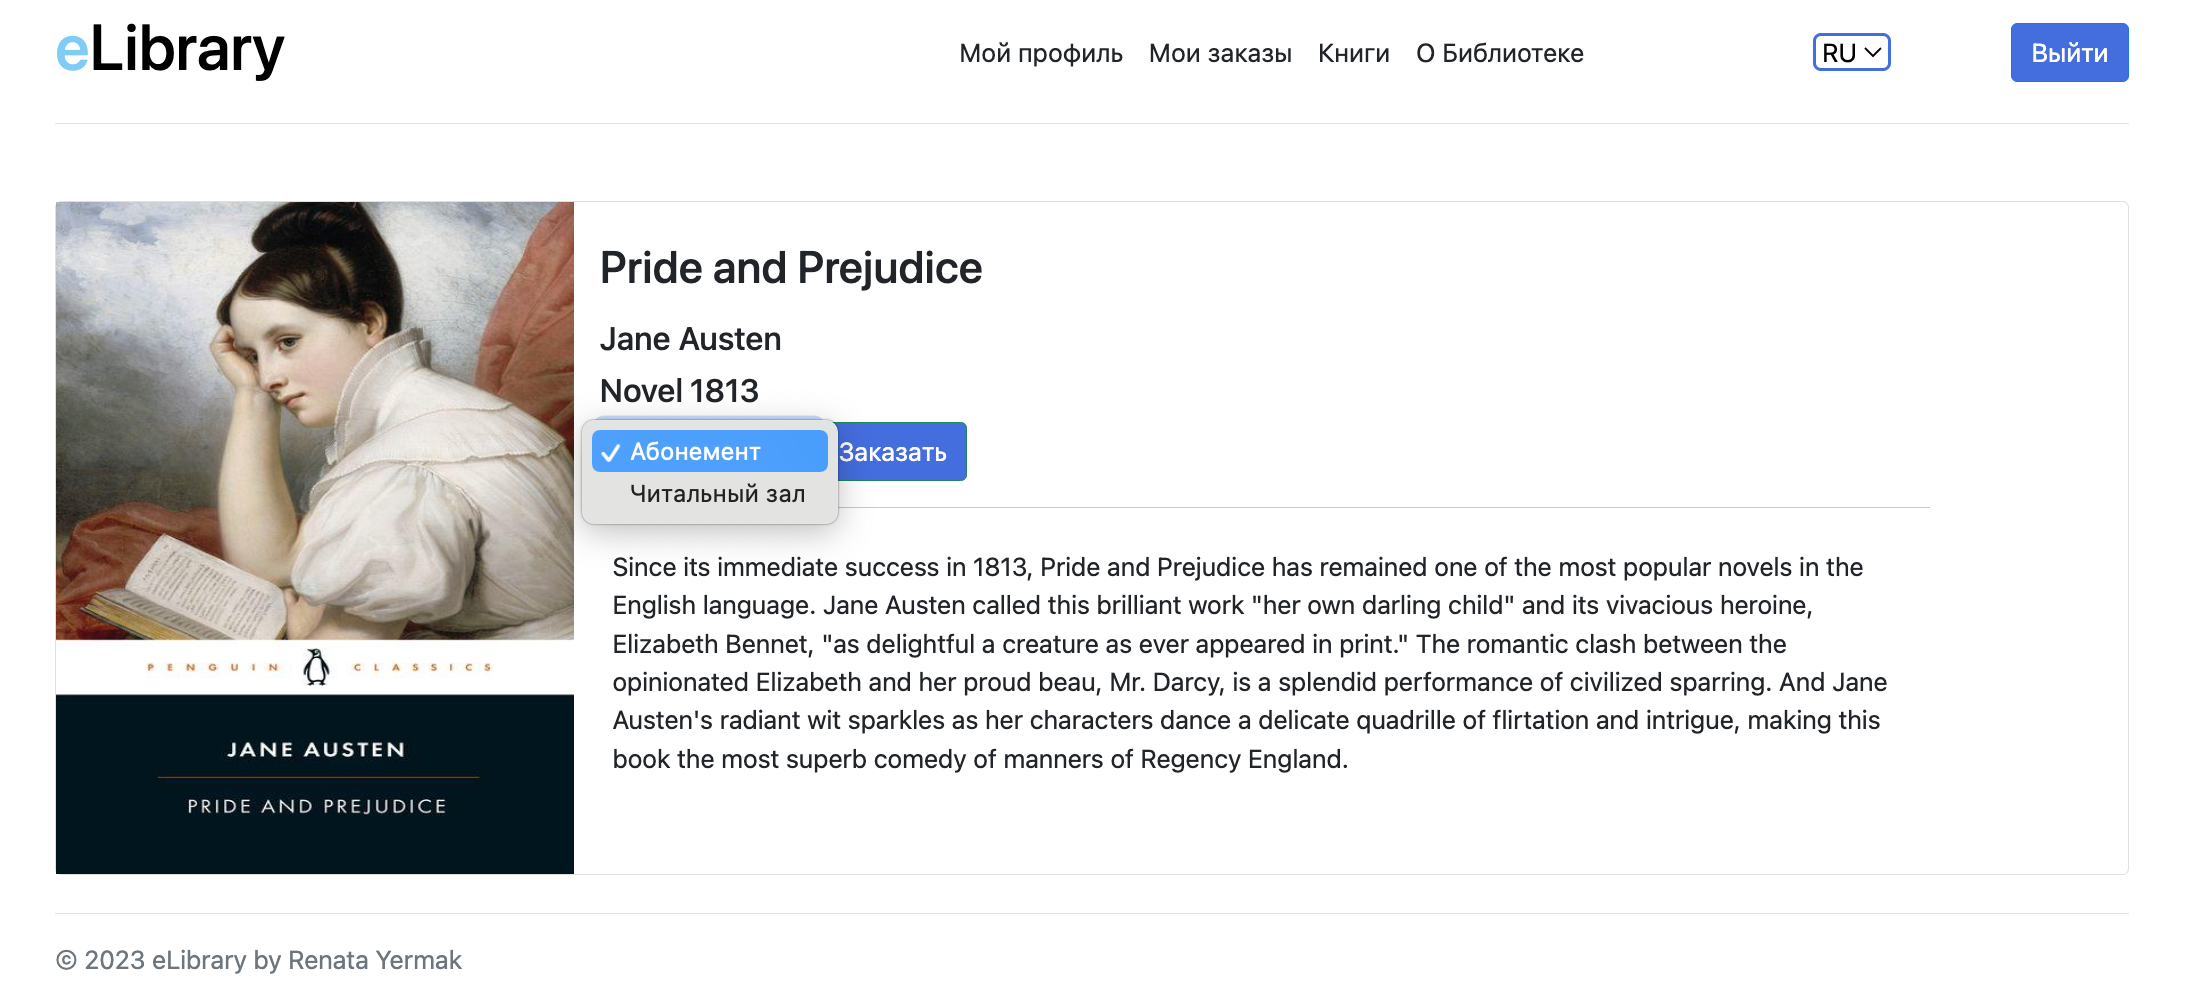Click the book description paragraph
Screen dimensions: 2200x1000
(x=1250, y=663)
